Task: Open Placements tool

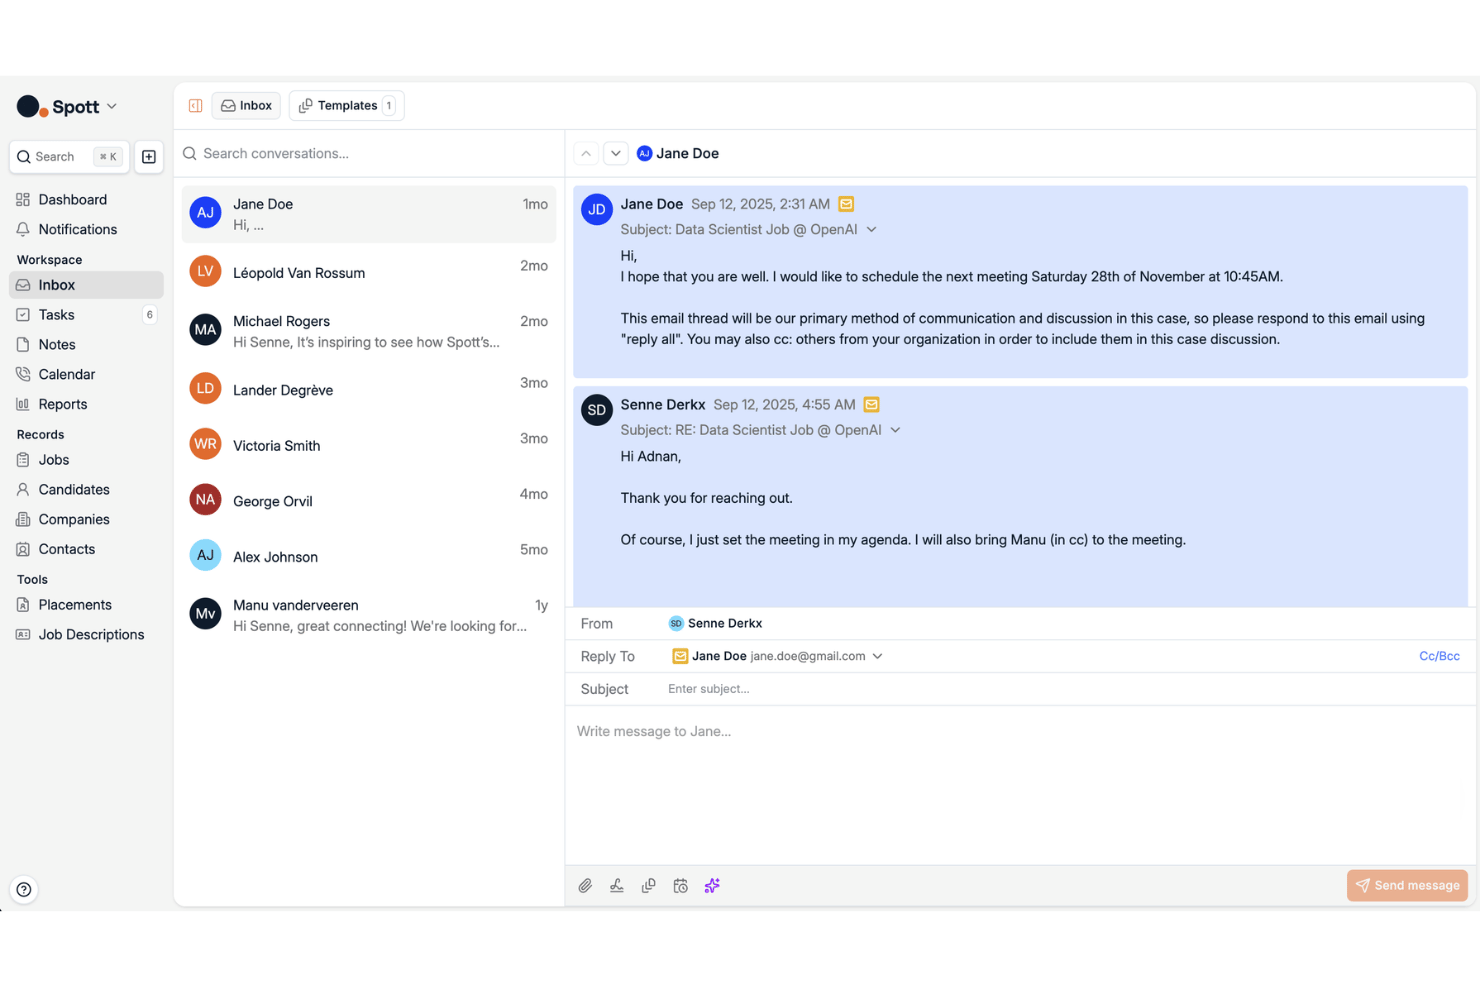Action: [x=86, y=605]
